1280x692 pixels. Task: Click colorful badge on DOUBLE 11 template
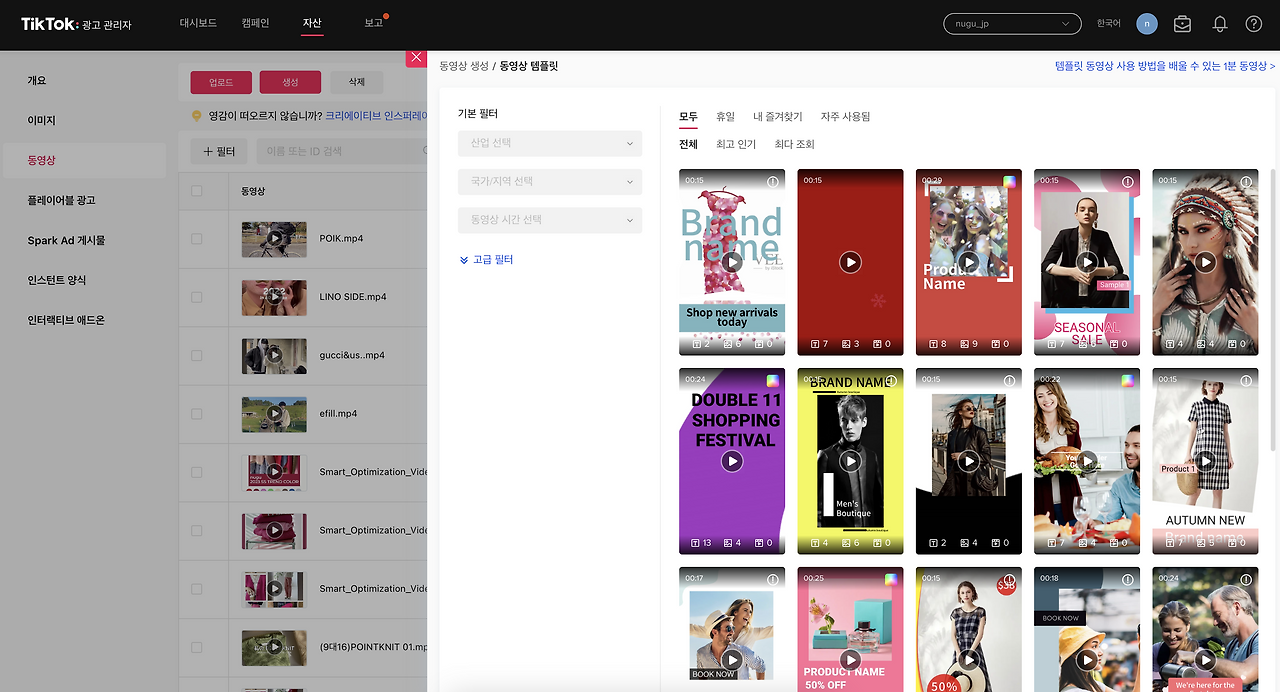772,381
